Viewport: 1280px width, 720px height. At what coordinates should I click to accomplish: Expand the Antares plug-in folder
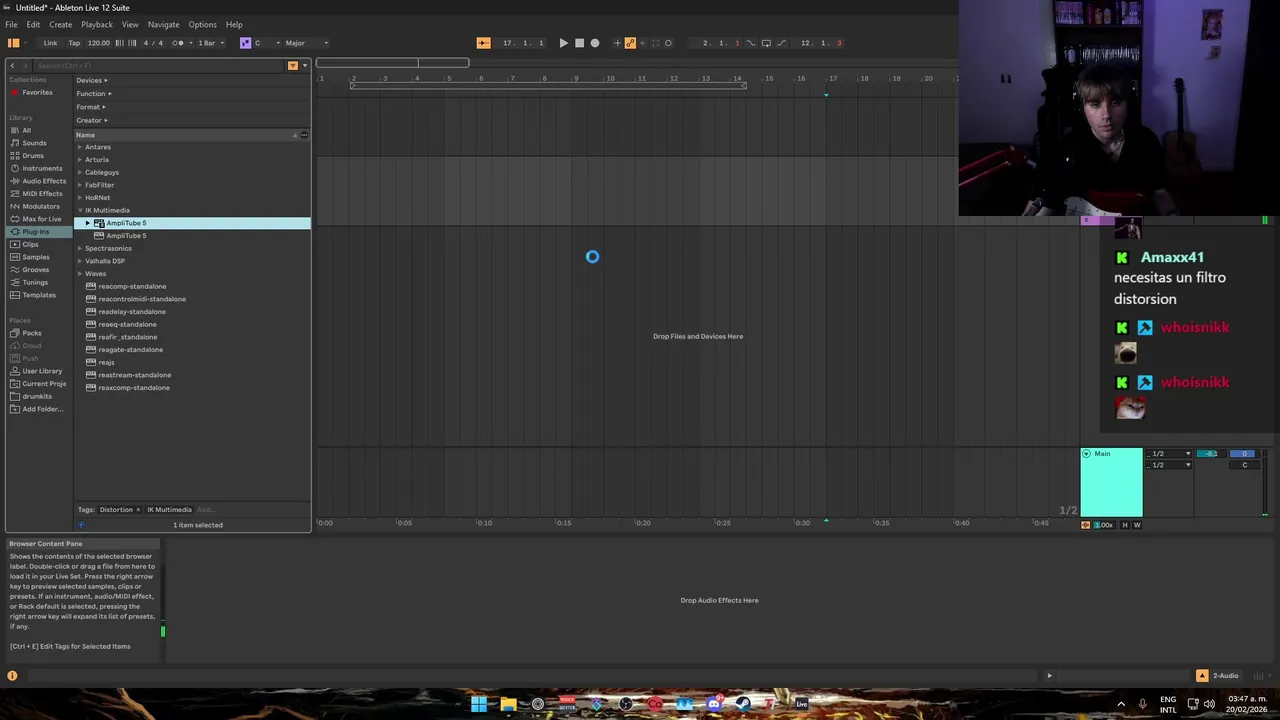click(x=80, y=147)
